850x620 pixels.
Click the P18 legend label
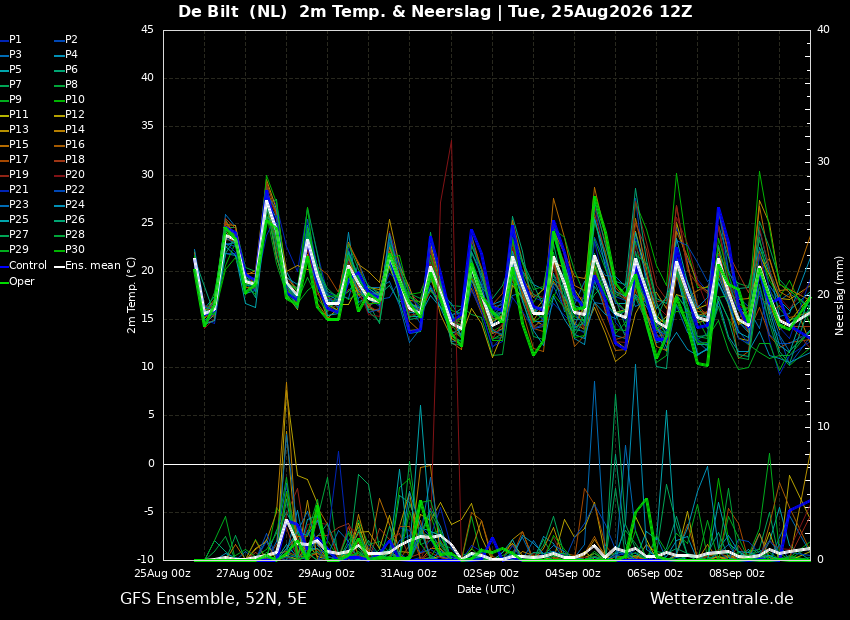pos(75,159)
